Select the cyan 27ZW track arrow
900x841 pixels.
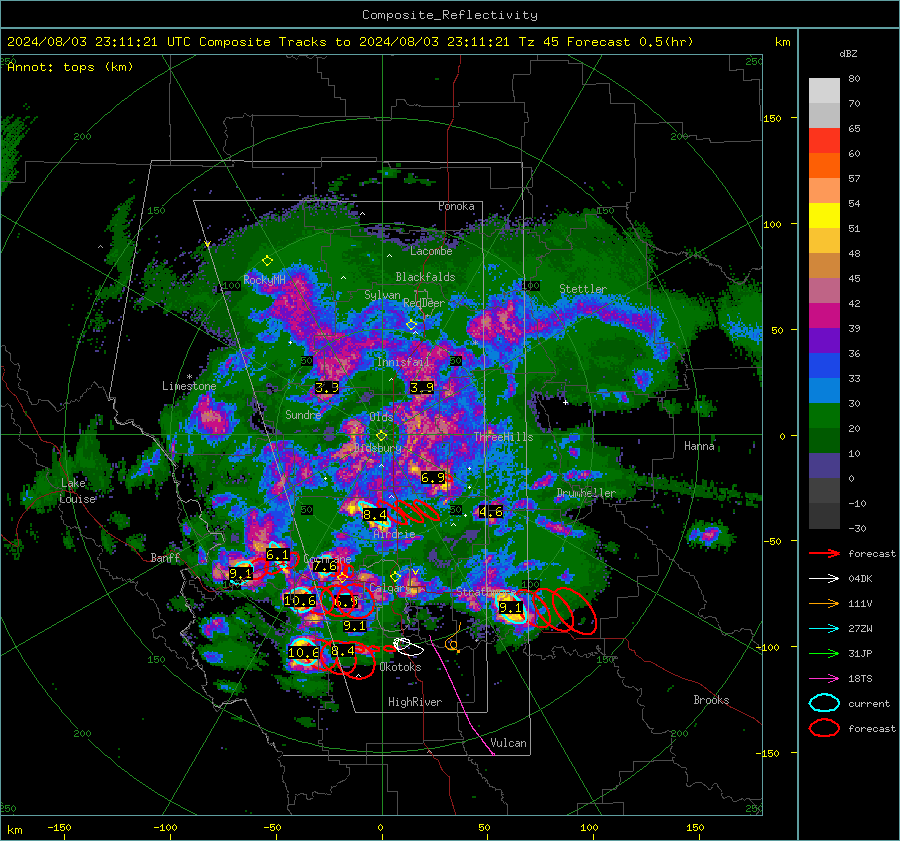pyautogui.click(x=824, y=629)
